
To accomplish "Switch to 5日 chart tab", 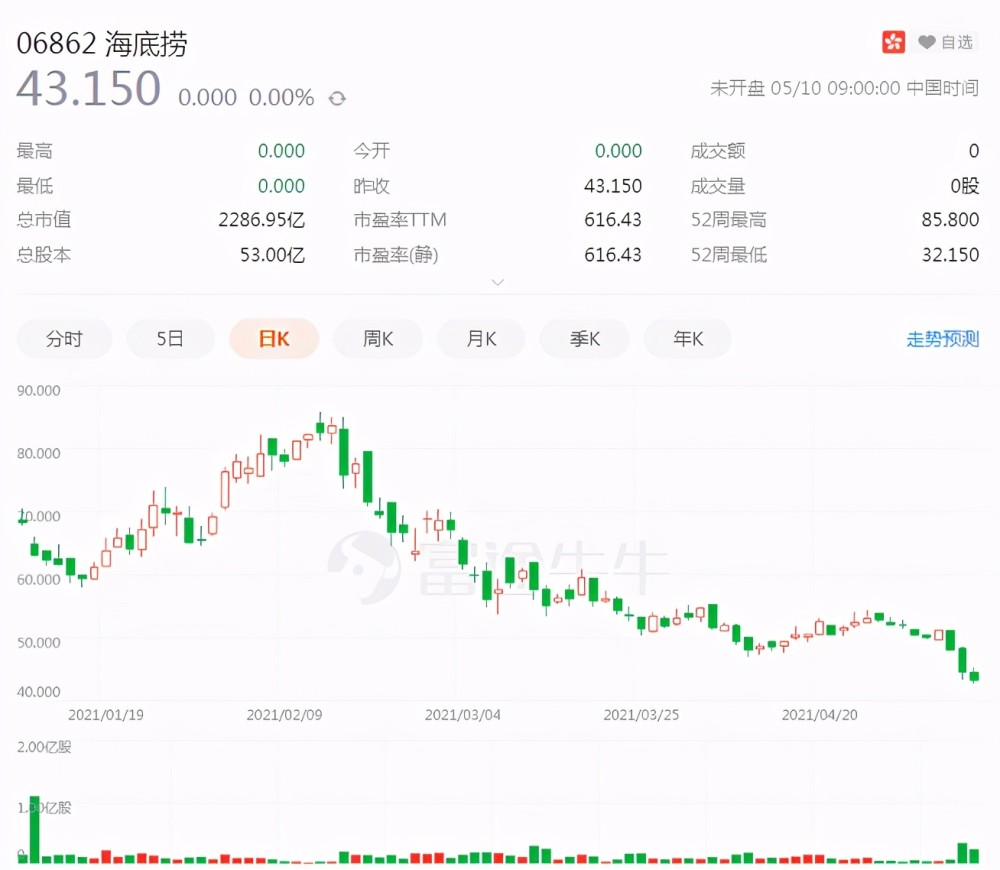I will click(170, 339).
